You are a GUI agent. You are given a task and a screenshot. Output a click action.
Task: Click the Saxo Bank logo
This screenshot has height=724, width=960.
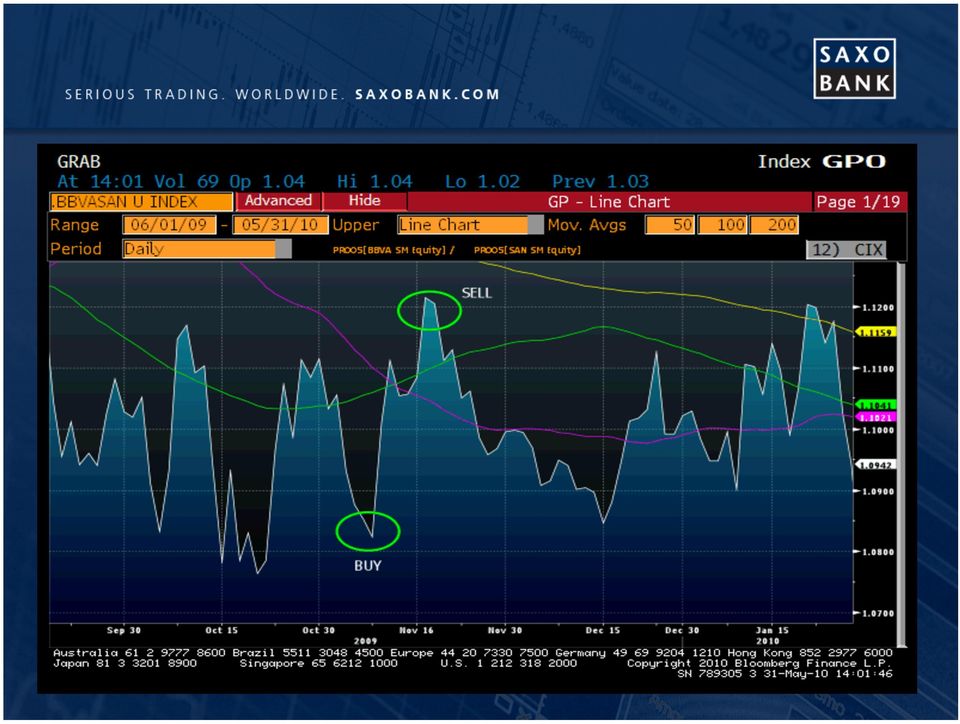(854, 69)
